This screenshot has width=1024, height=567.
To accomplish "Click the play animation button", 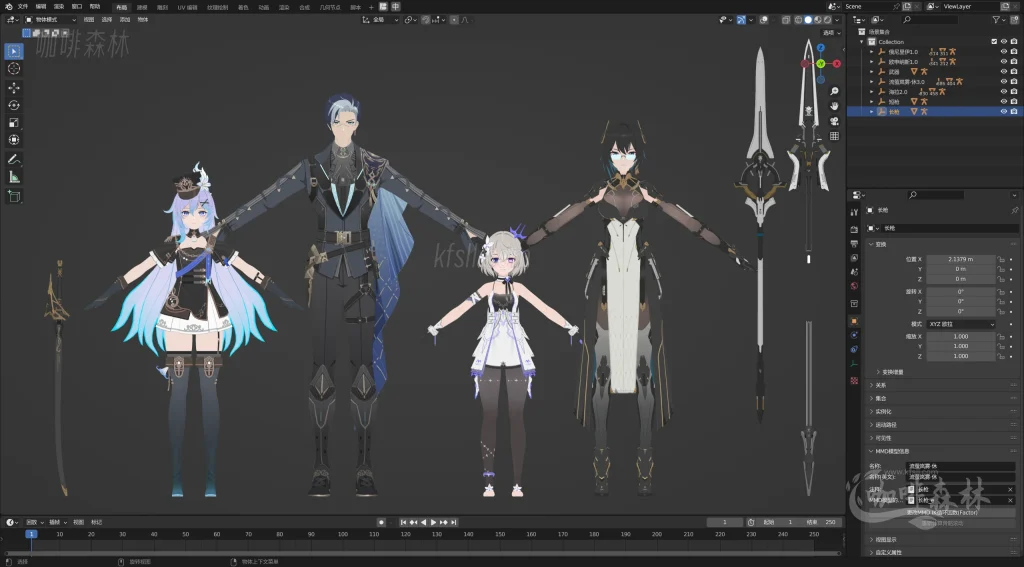I will tap(433, 522).
